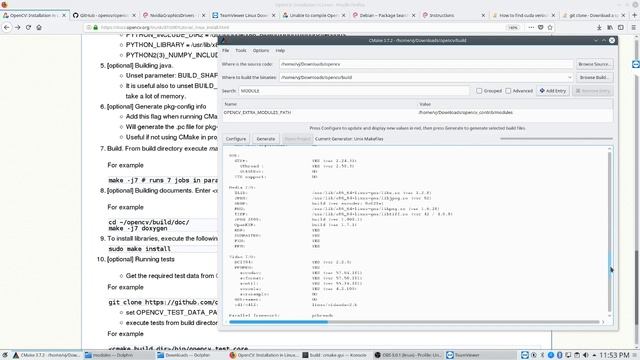Open the Firefox hamburger menu

click(633, 27)
